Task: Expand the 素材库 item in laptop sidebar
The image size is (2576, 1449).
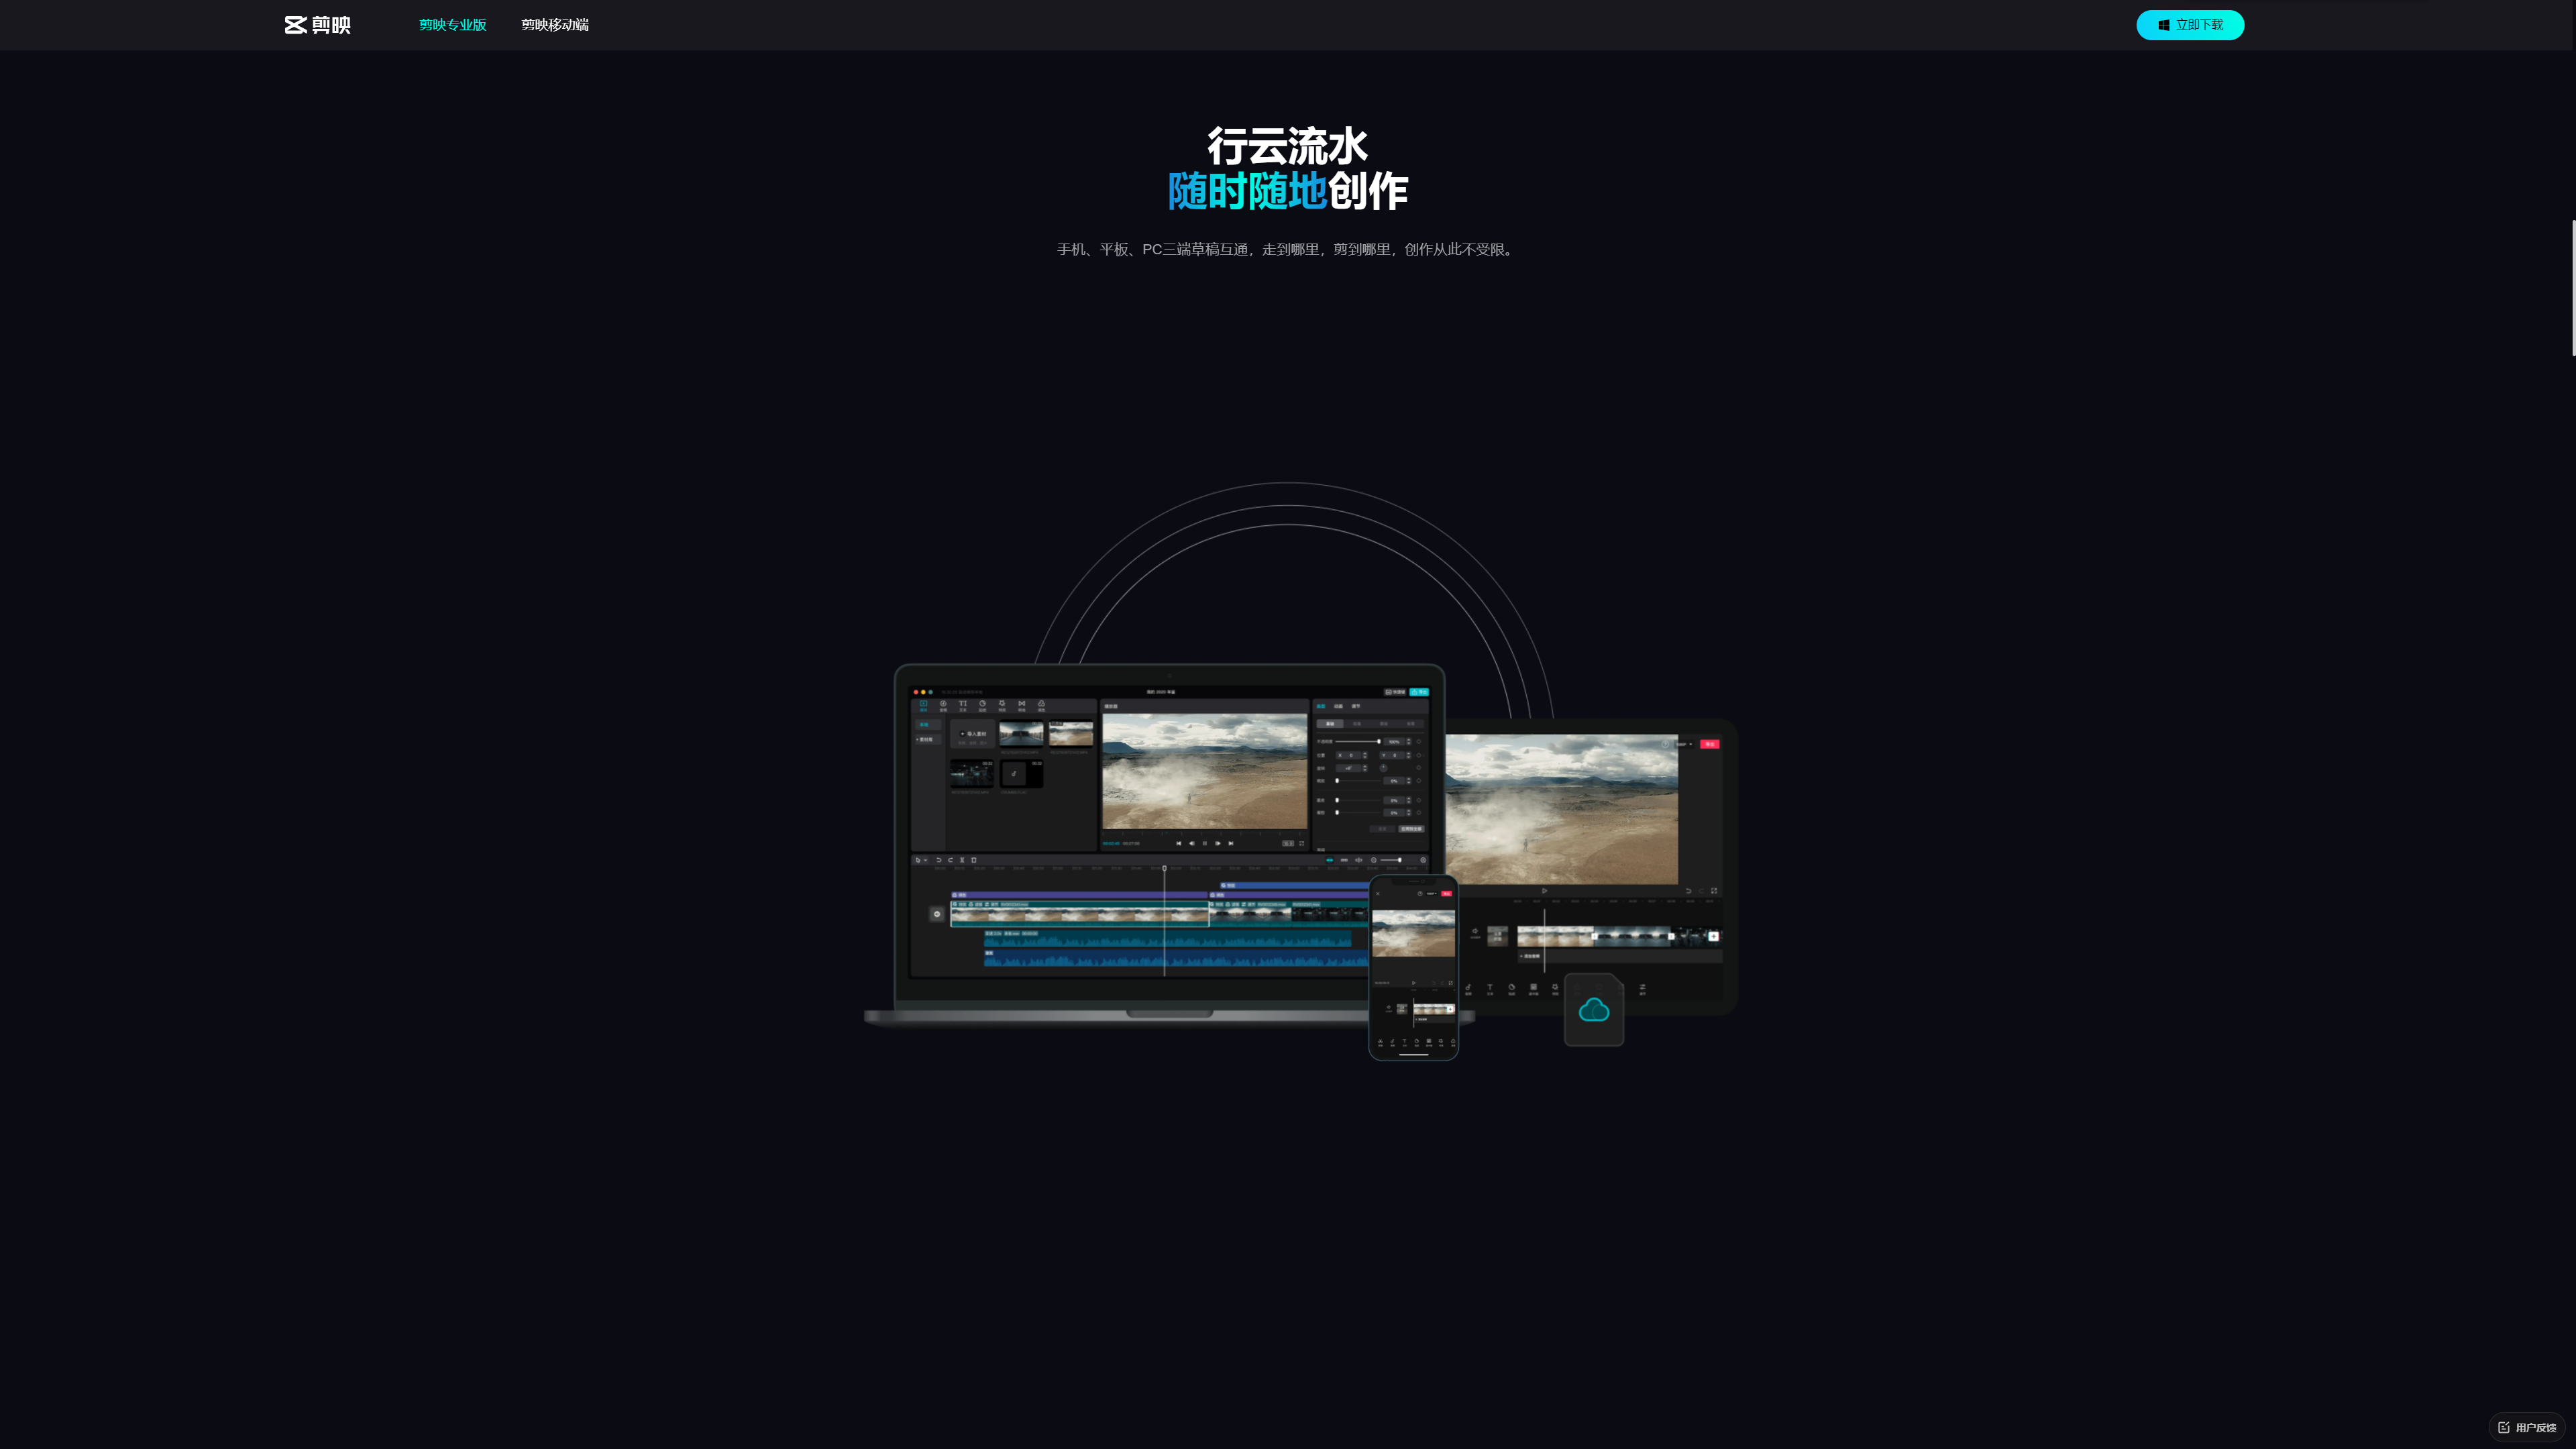Action: tap(926, 740)
